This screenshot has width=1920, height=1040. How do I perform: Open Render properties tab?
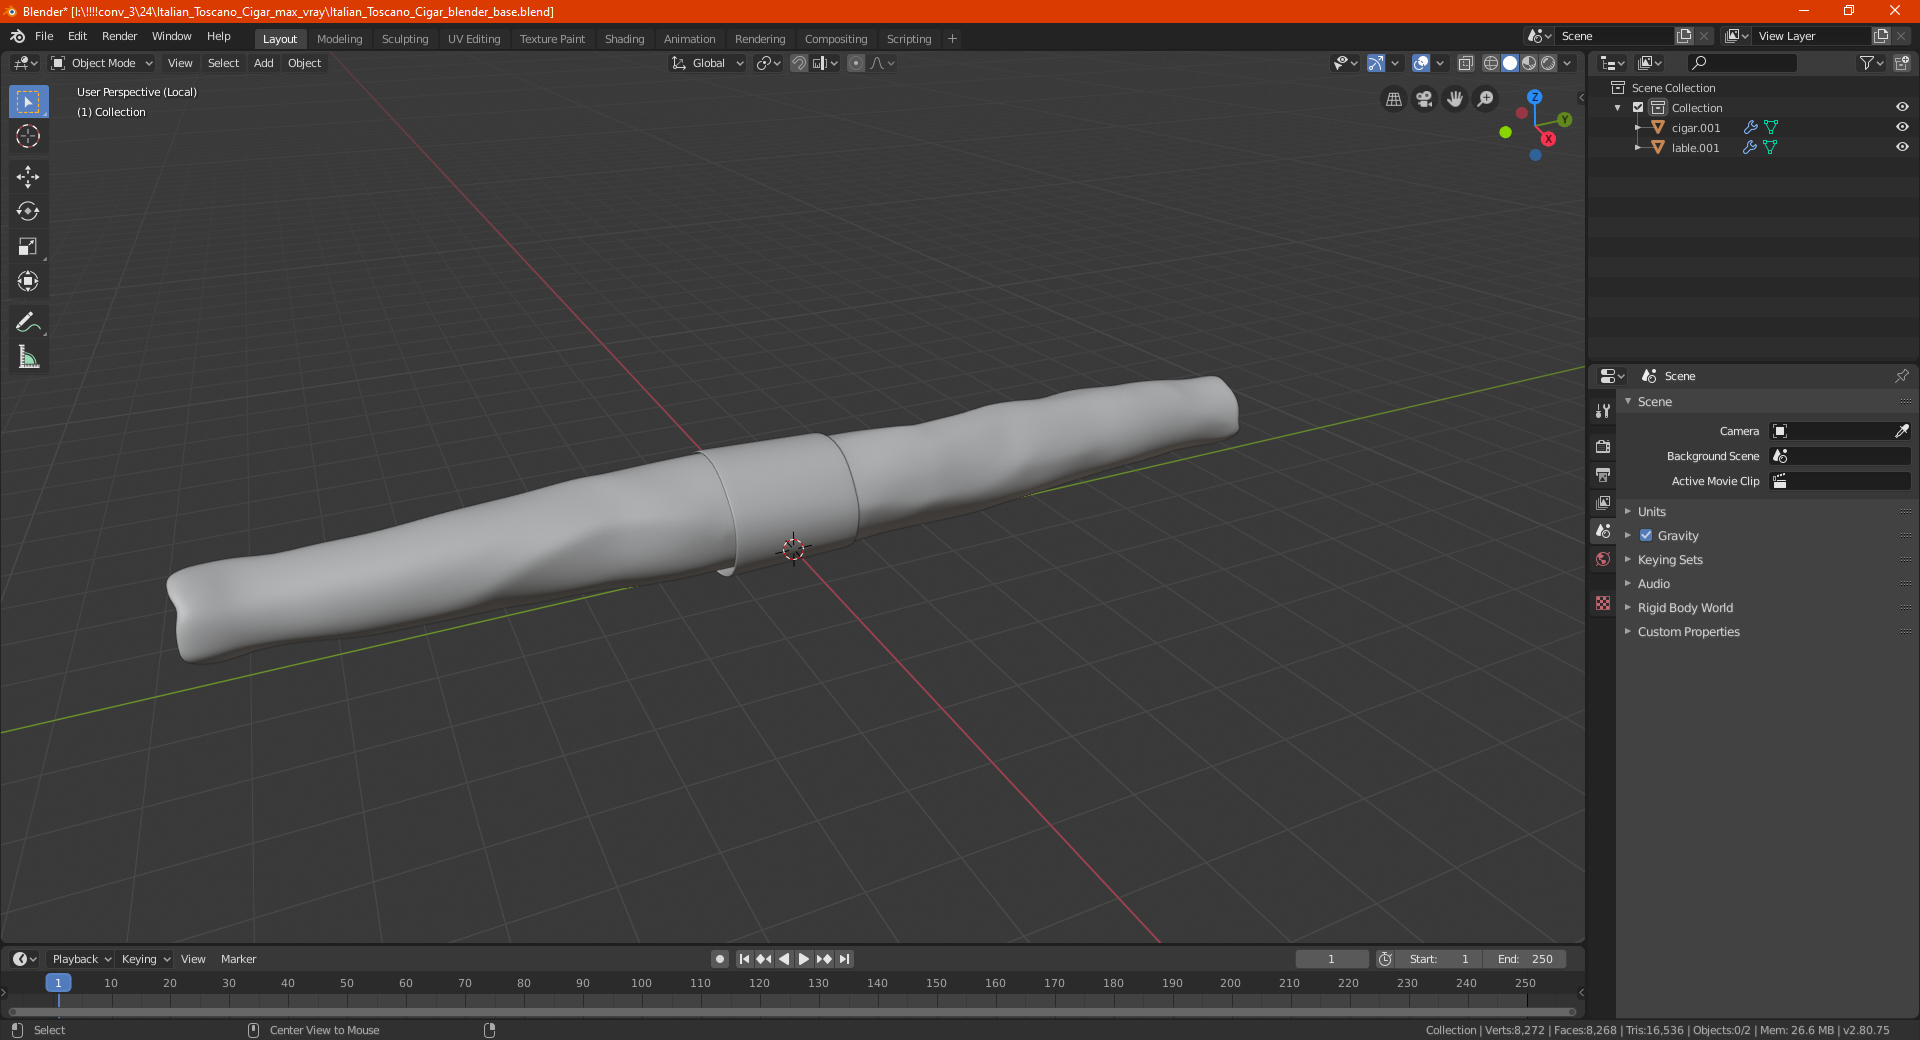[x=1603, y=446]
